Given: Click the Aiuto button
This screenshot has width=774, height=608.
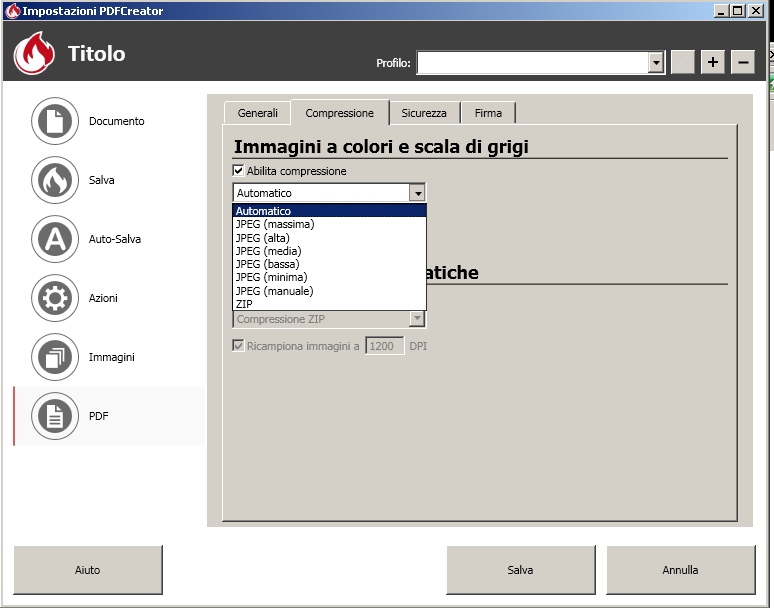Looking at the screenshot, I should coord(88,570).
